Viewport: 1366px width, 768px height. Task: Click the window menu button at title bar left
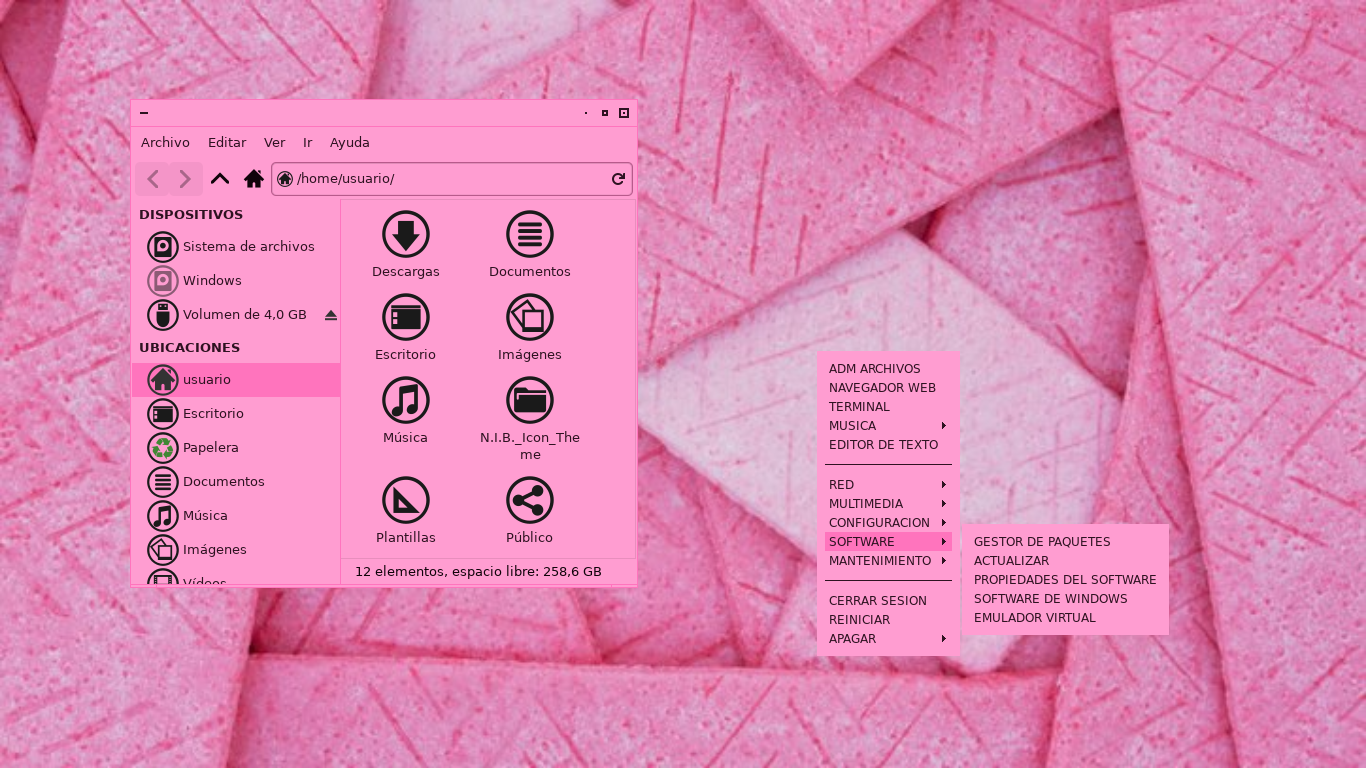point(144,113)
